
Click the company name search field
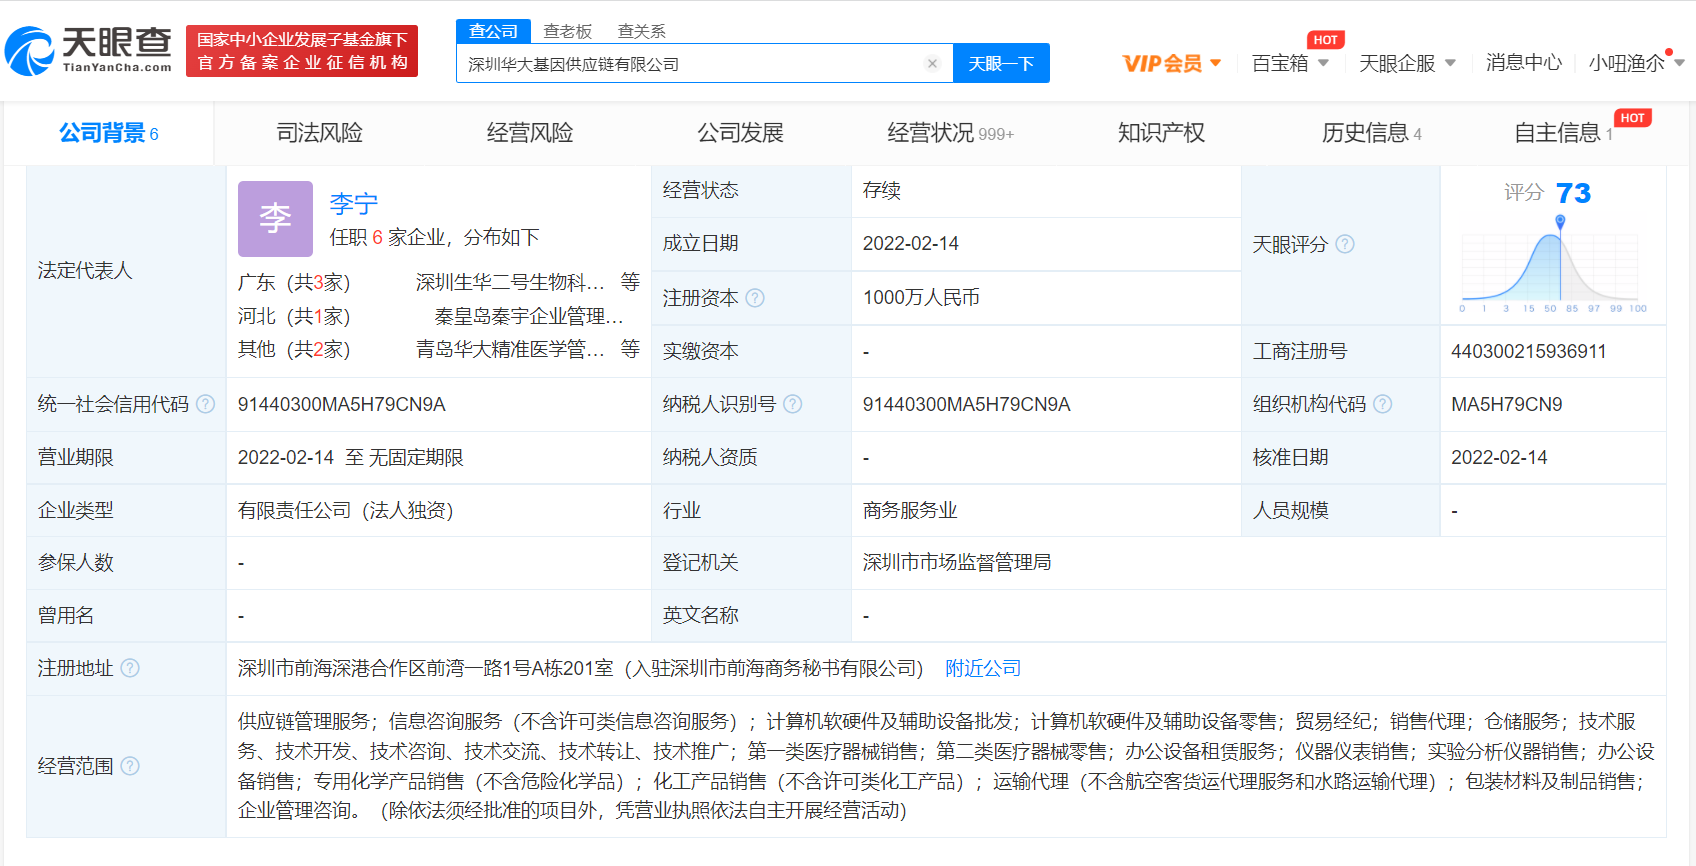690,64
